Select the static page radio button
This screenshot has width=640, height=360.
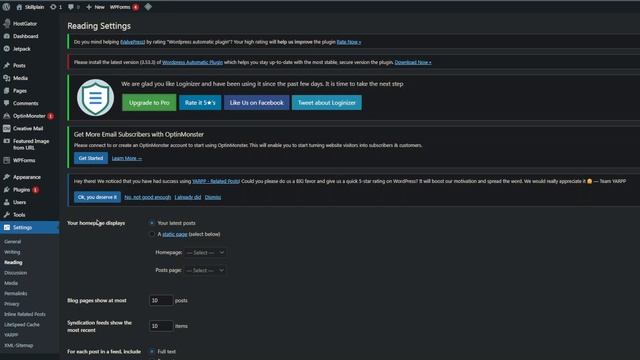click(x=152, y=234)
